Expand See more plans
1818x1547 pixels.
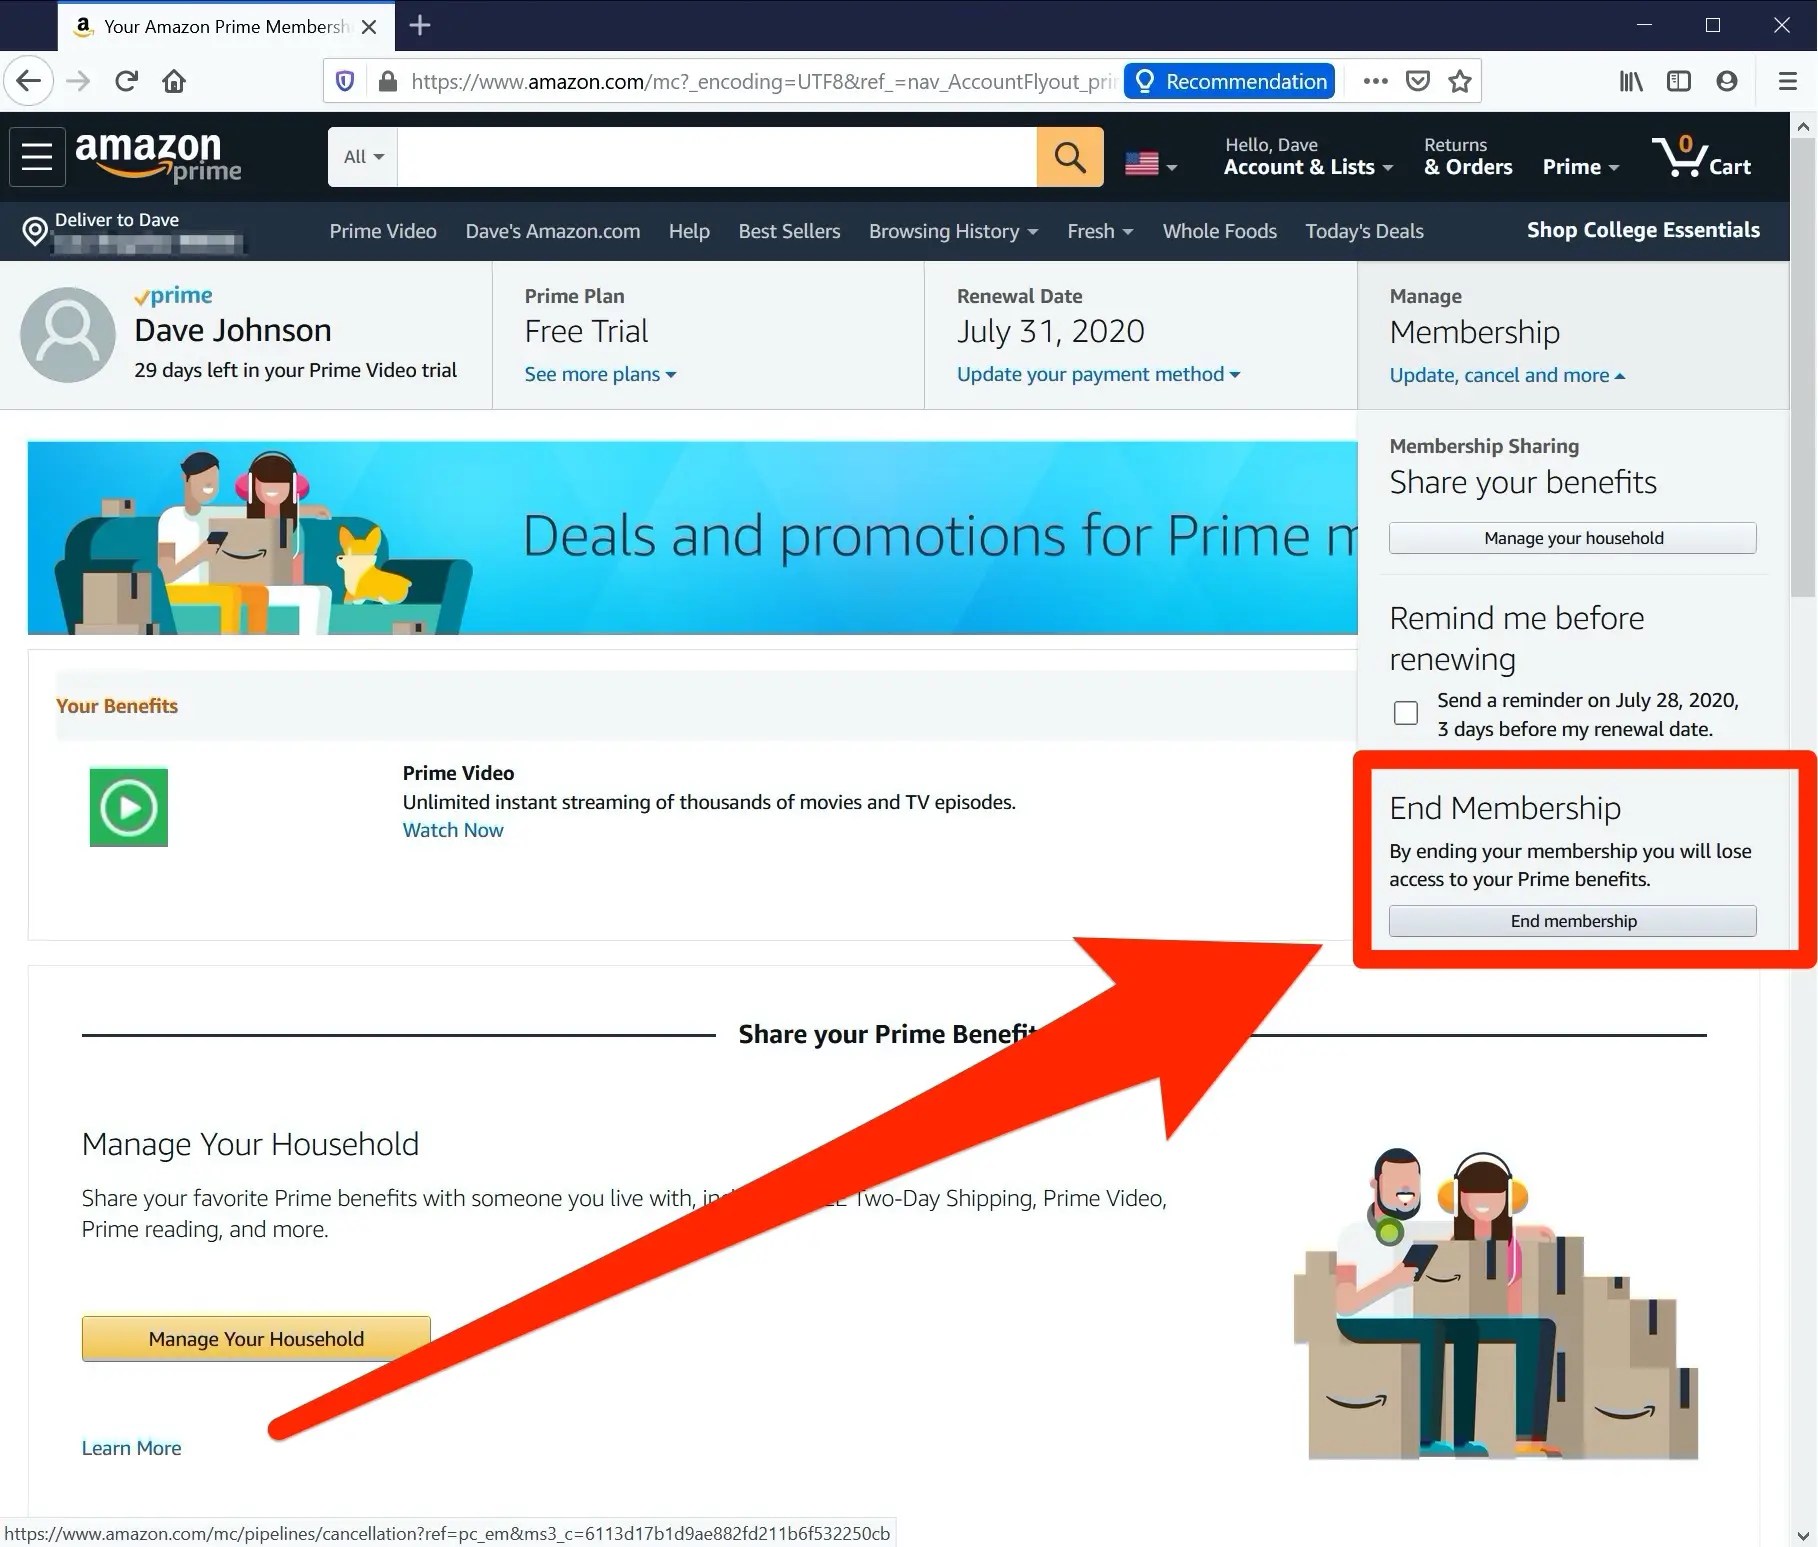(600, 374)
